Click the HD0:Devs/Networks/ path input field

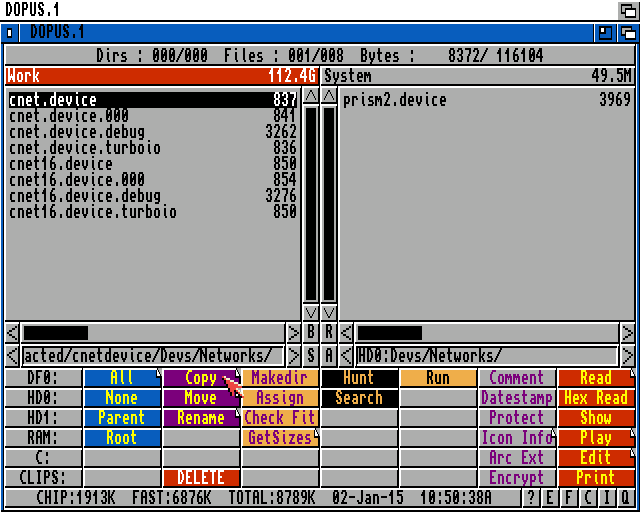click(x=487, y=356)
